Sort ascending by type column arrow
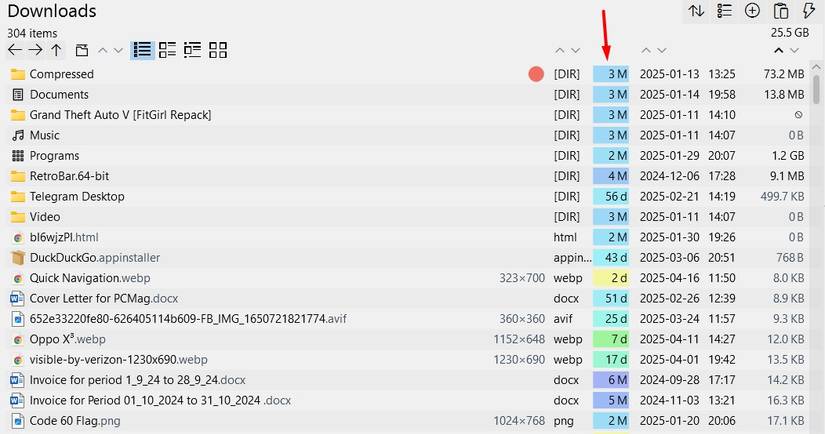Image resolution: width=825 pixels, height=434 pixels. (560, 51)
